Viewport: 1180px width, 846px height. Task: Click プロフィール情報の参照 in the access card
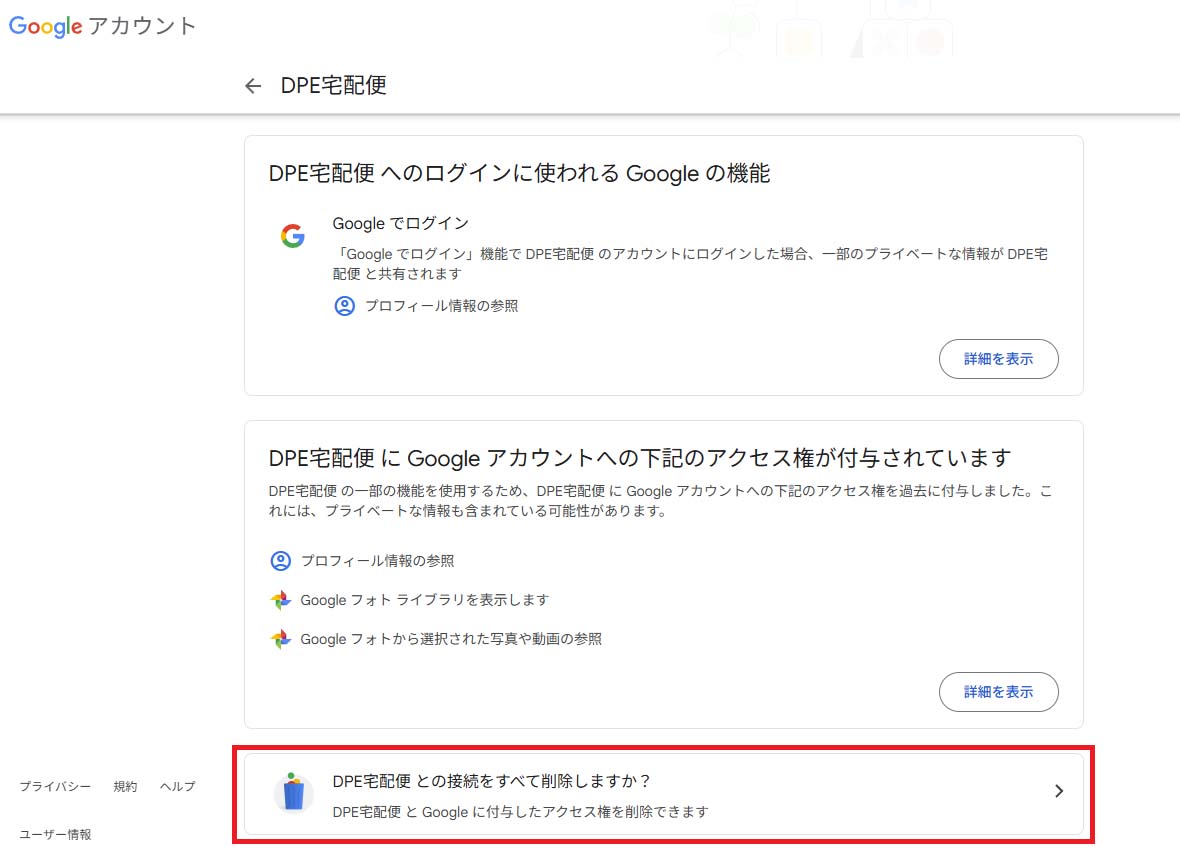point(378,561)
